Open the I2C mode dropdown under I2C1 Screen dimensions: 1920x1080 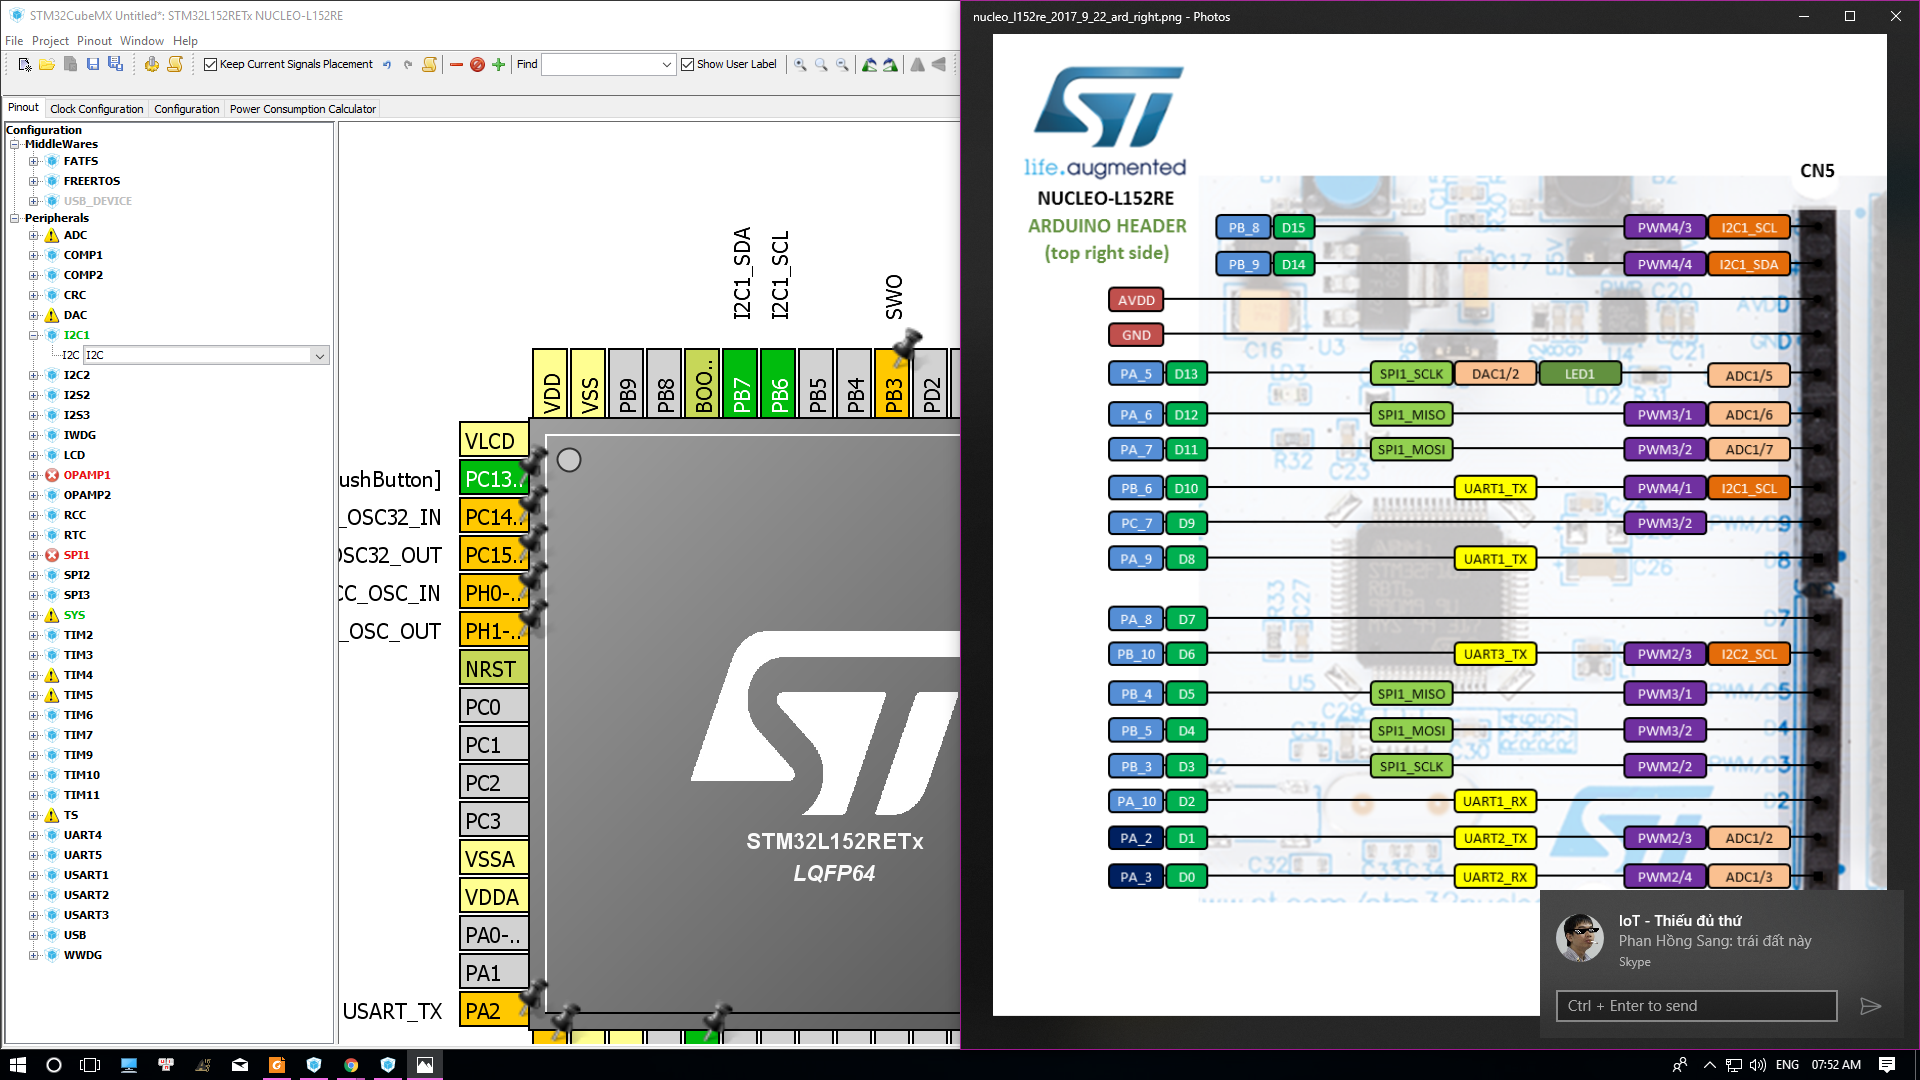tap(319, 355)
